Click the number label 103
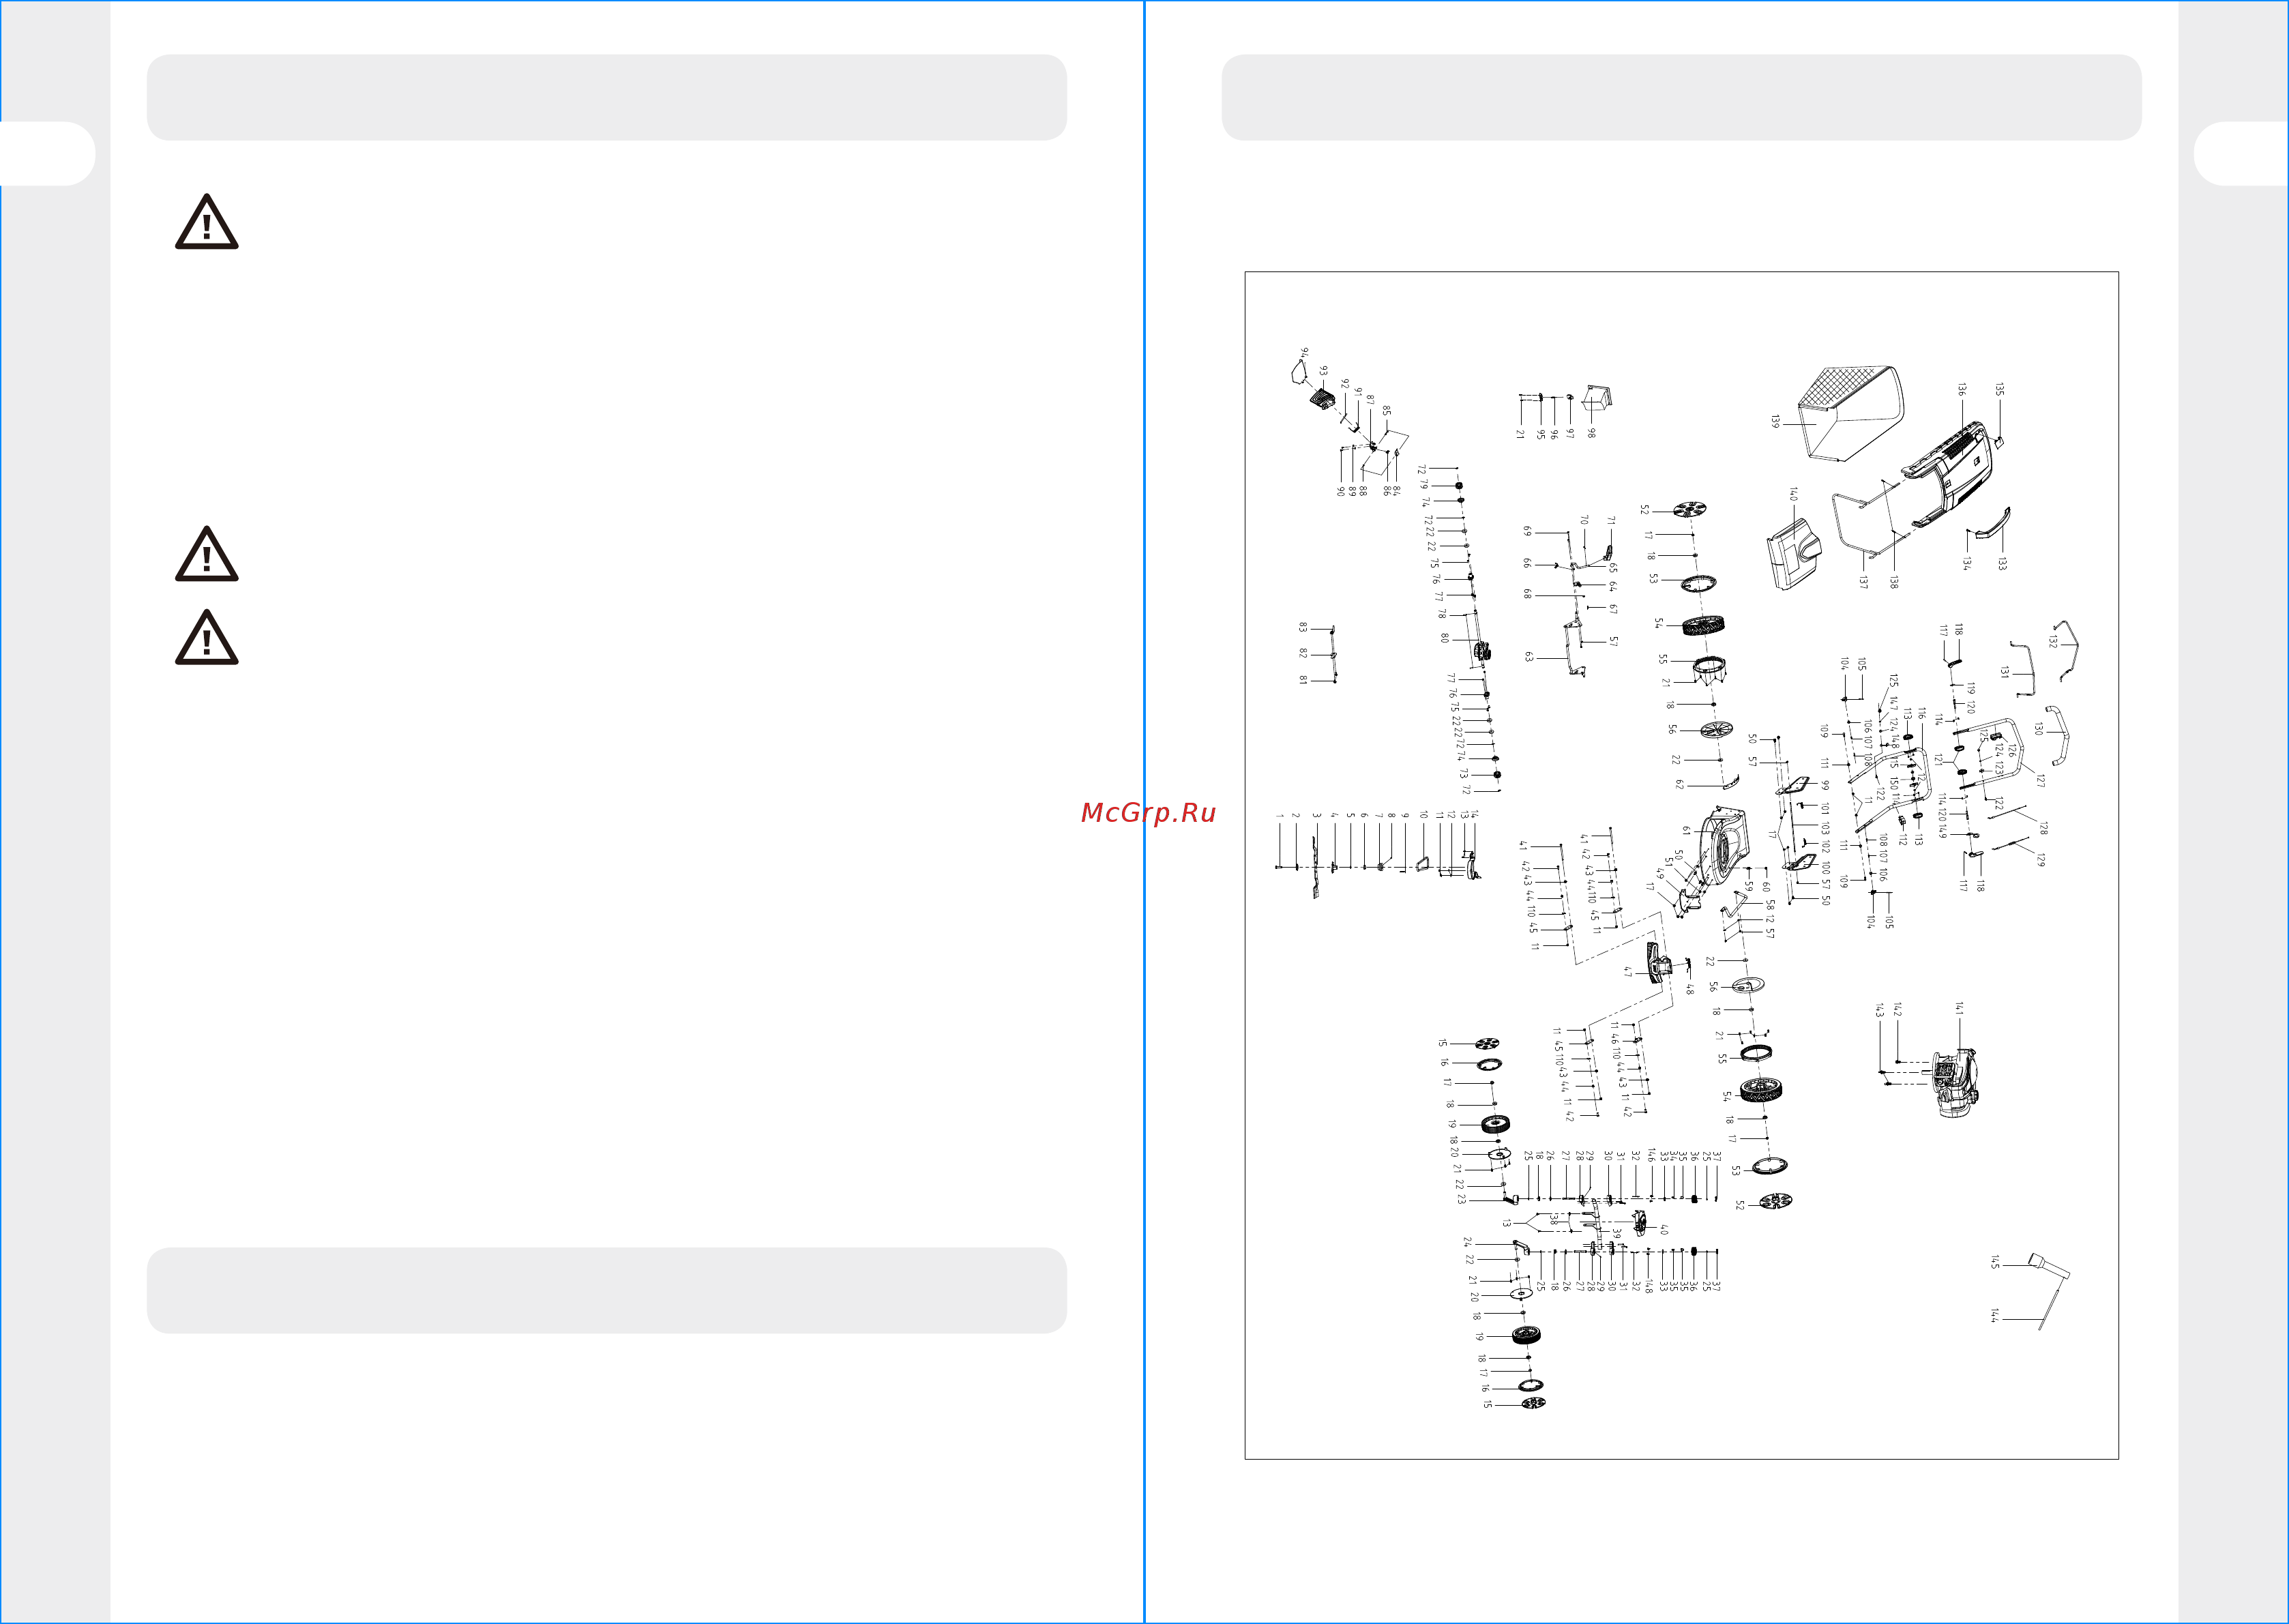Image resolution: width=2289 pixels, height=1624 pixels. tap(1824, 828)
